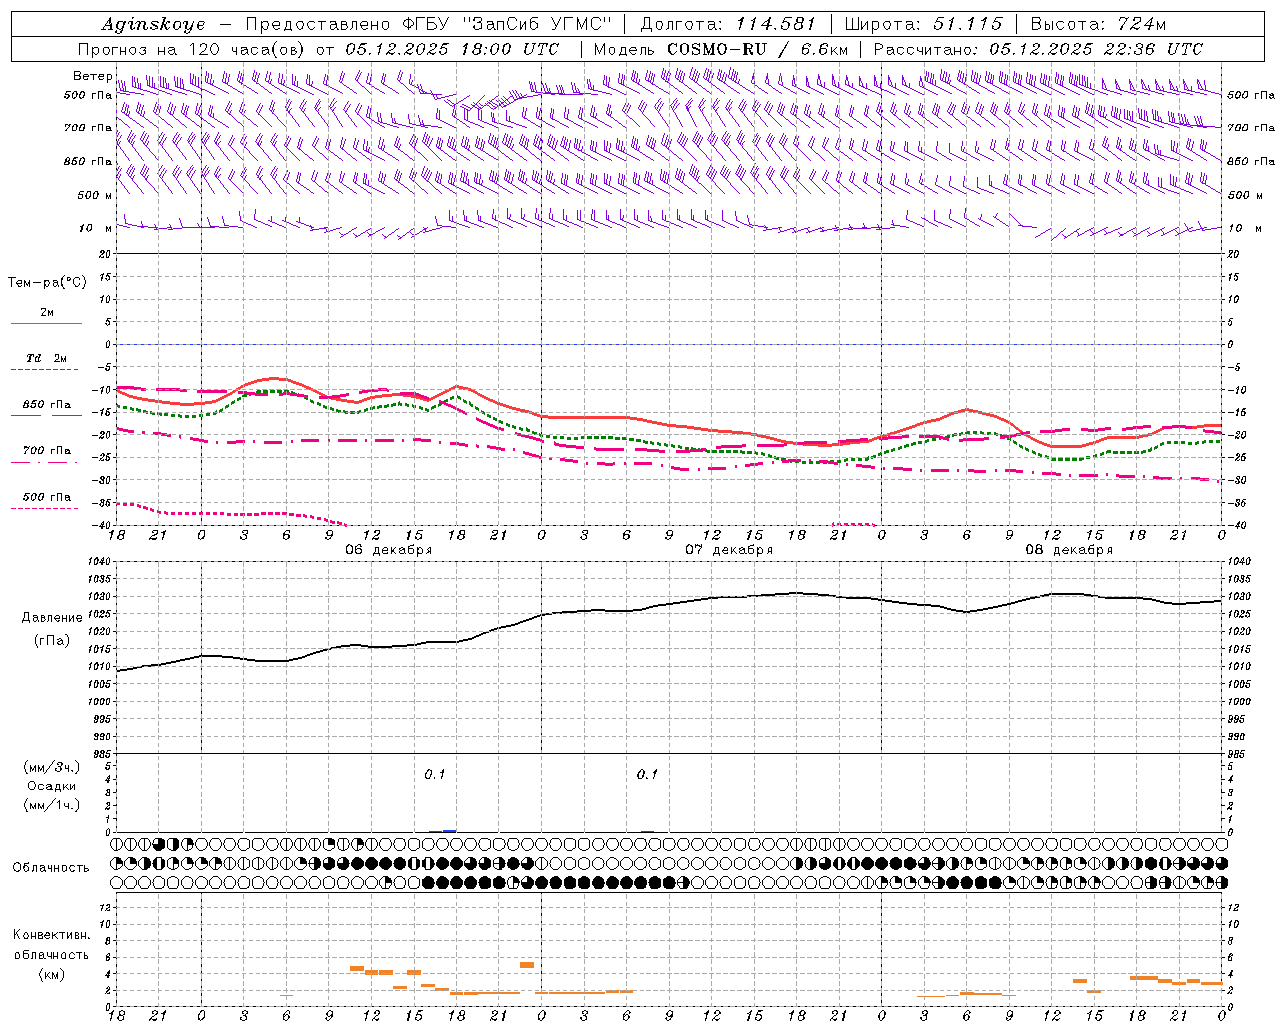Click the (мм/3ч.) precipitation unit label

[52, 767]
